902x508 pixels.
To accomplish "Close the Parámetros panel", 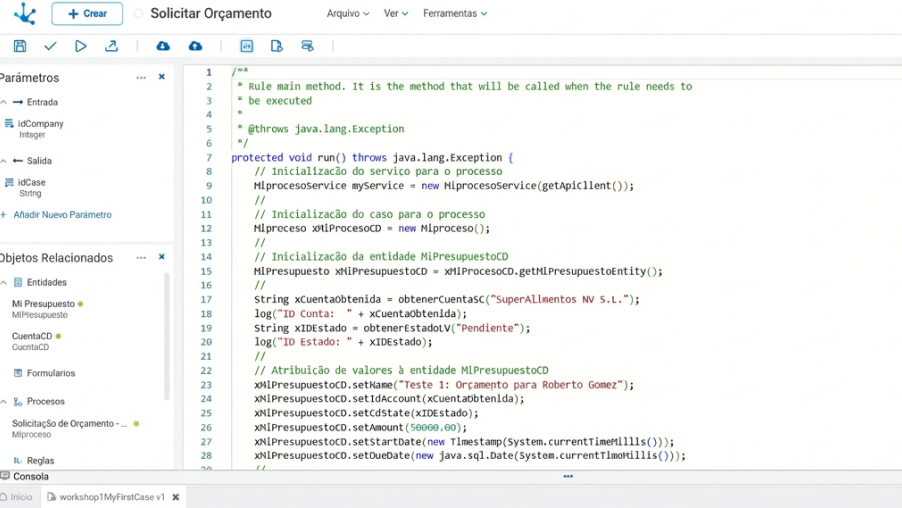I will coord(162,77).
